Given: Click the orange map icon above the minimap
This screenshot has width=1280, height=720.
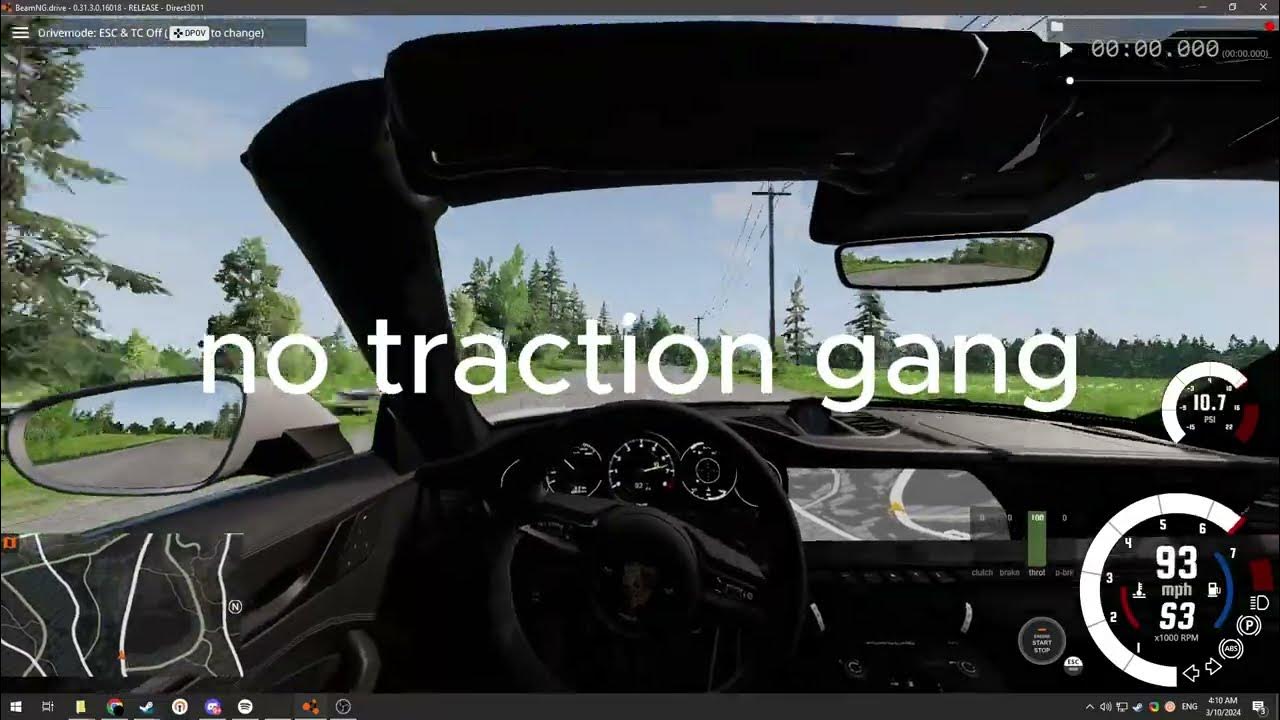Looking at the screenshot, I should point(10,543).
